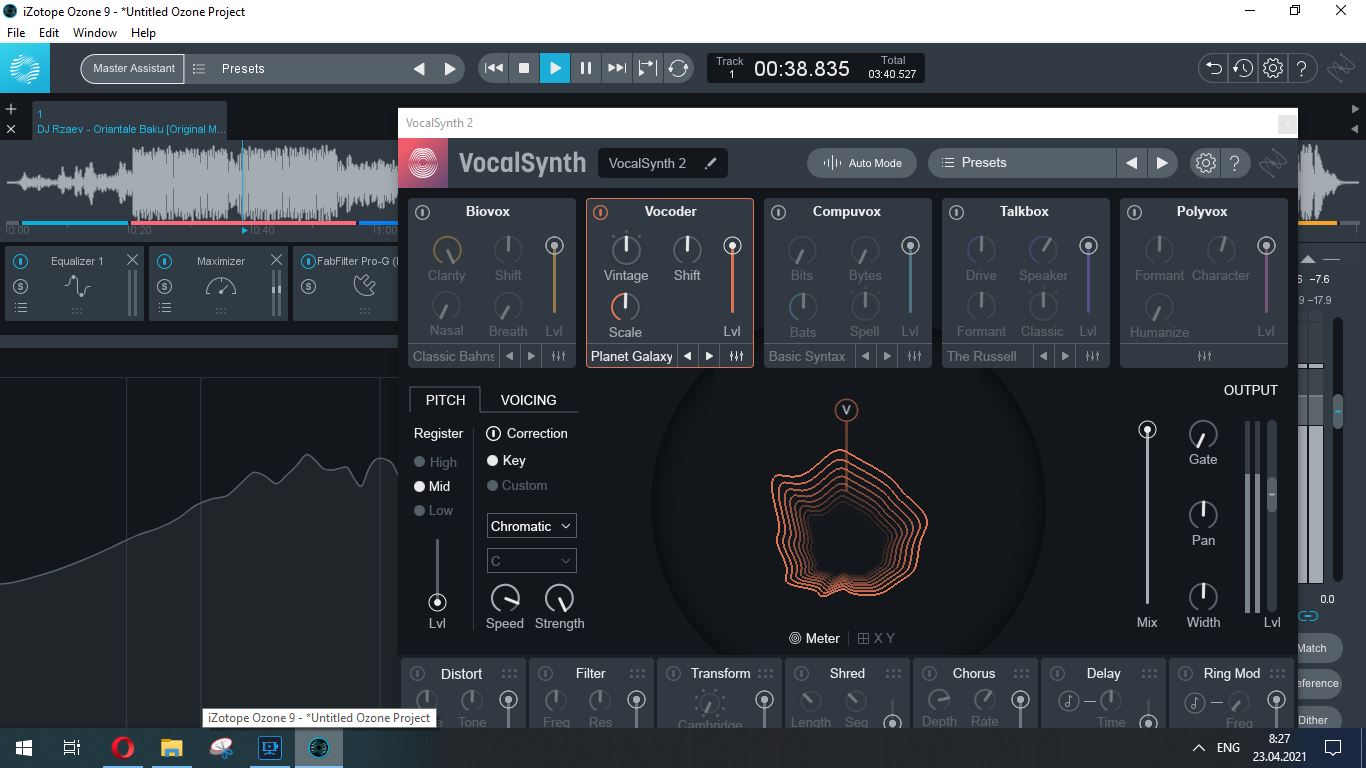Open Polyvox advanced settings sliders icon

[1204, 356]
